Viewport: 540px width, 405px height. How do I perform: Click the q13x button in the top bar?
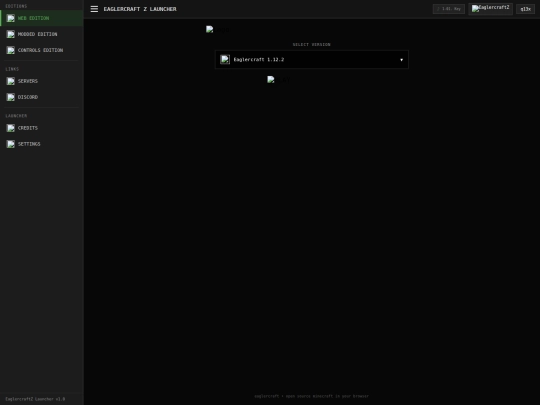(526, 9)
